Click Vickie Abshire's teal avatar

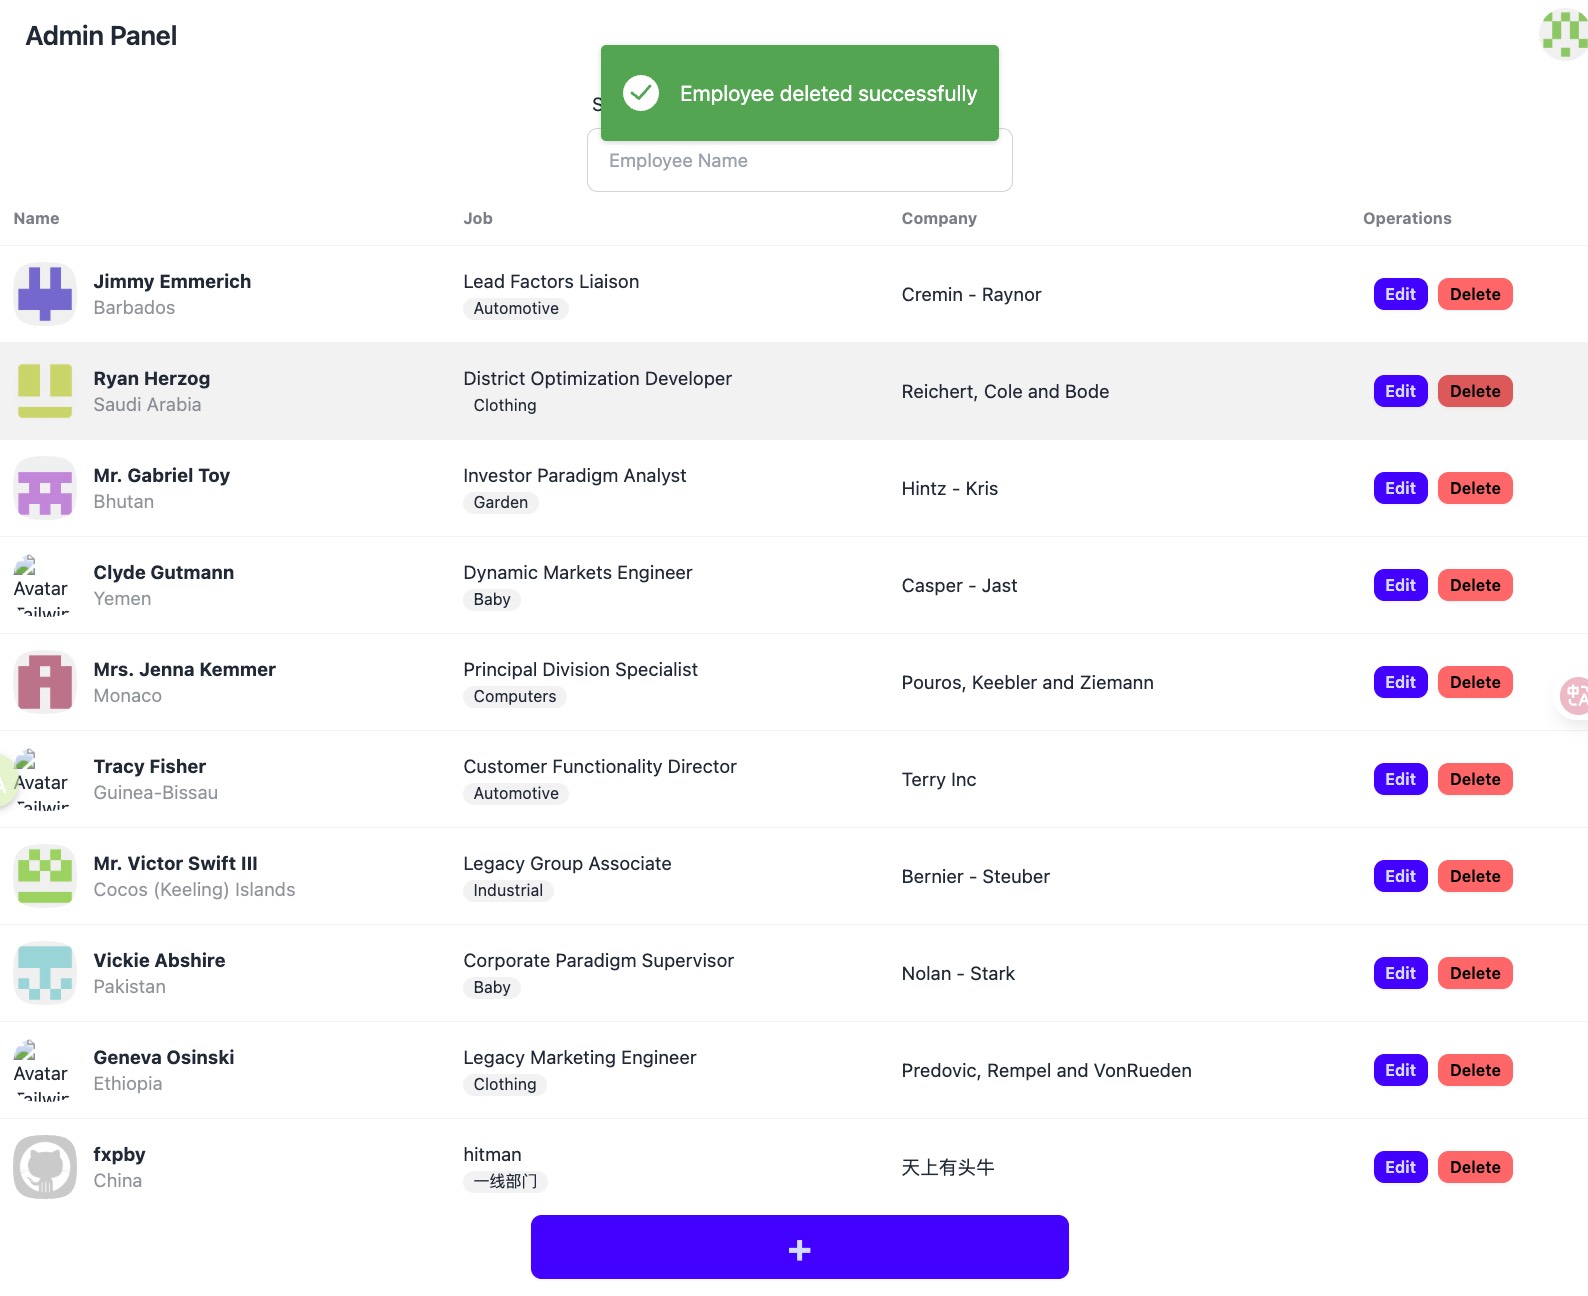coord(45,973)
